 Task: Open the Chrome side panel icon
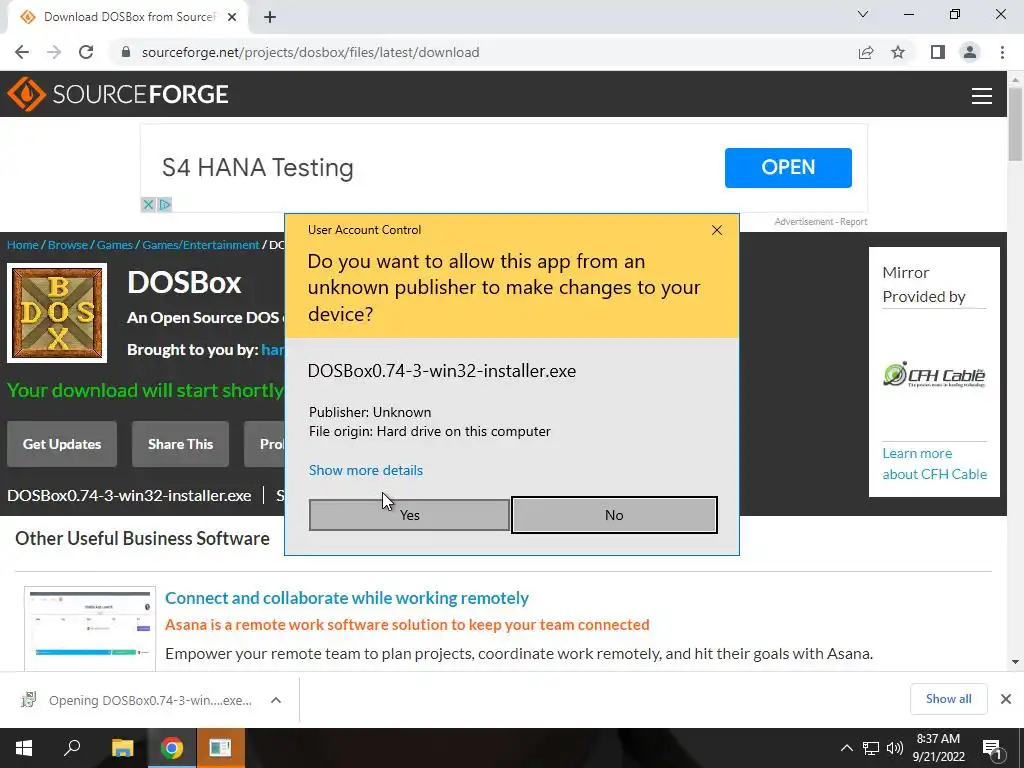(x=938, y=52)
